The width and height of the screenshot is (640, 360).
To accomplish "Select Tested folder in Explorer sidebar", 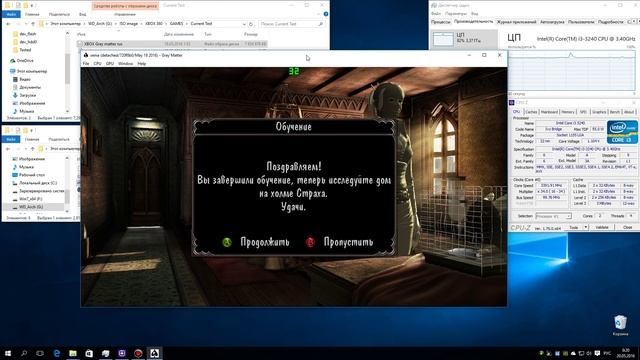I will pos(25,50).
